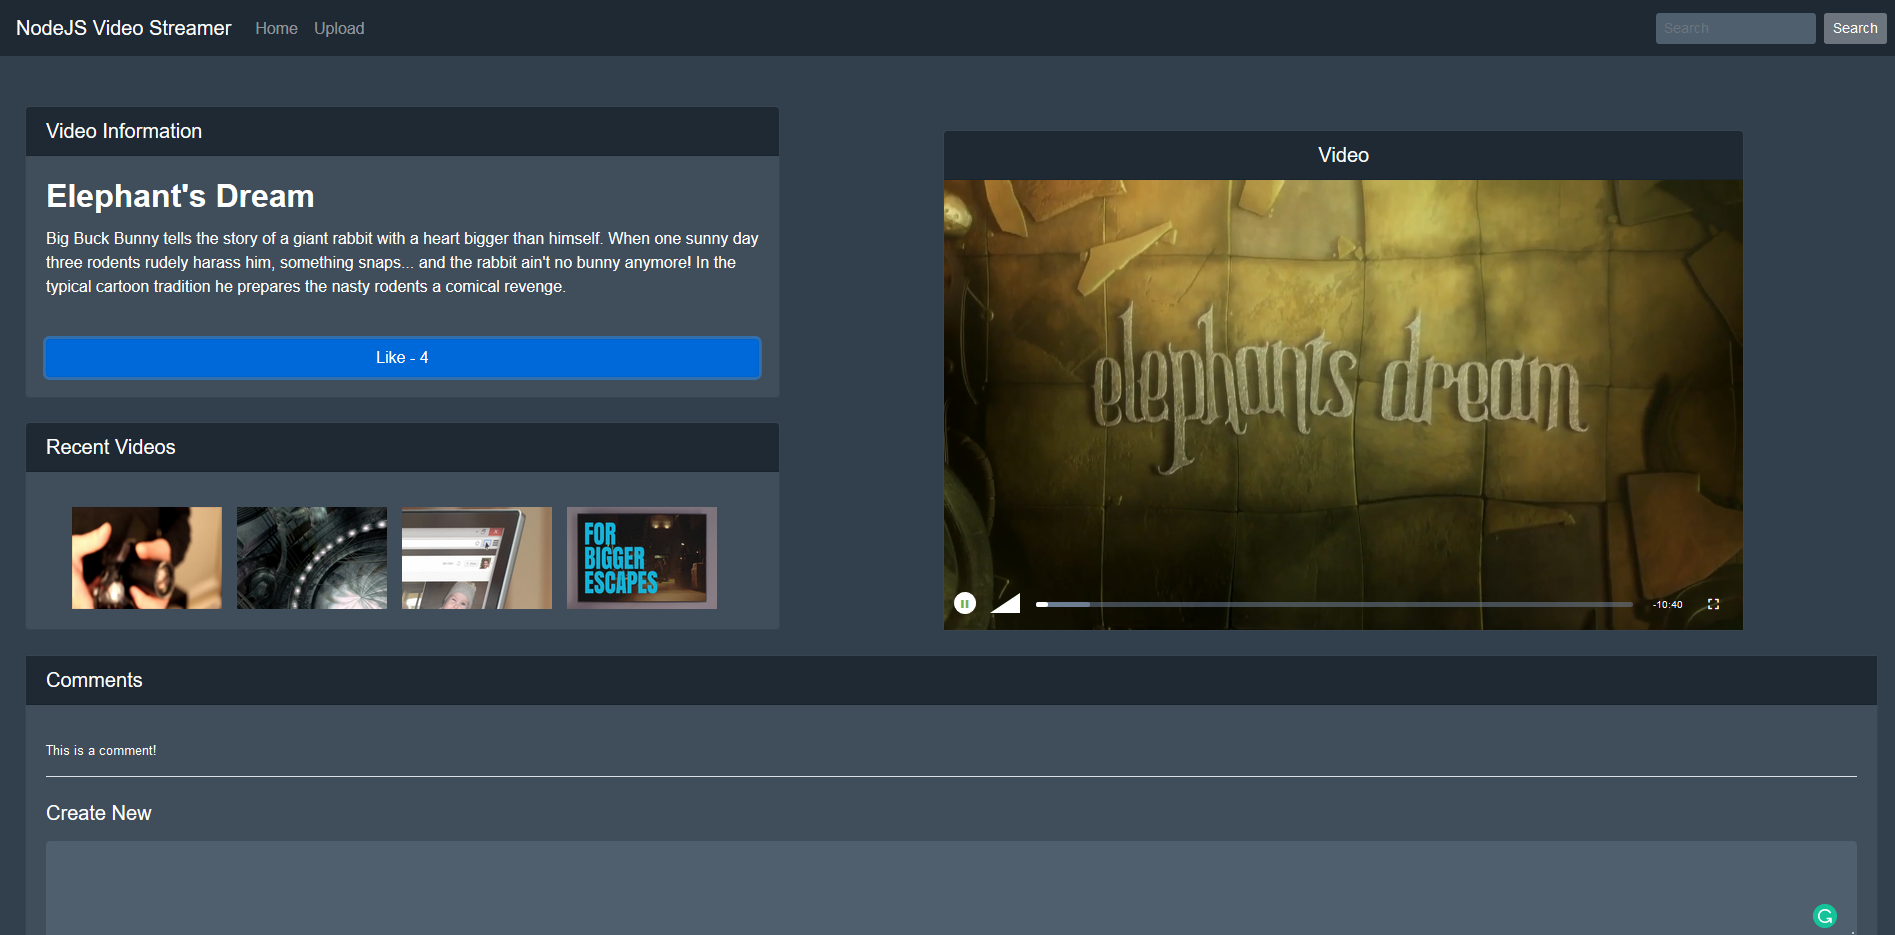The image size is (1895, 935).
Task: Open the hands holding camera thumbnail
Action: (x=147, y=558)
